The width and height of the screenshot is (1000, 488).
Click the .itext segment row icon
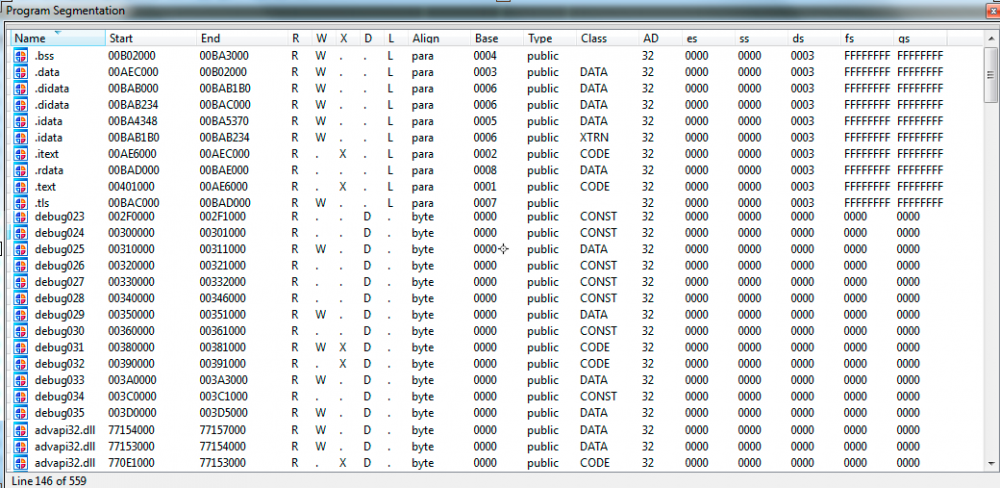click(21, 154)
